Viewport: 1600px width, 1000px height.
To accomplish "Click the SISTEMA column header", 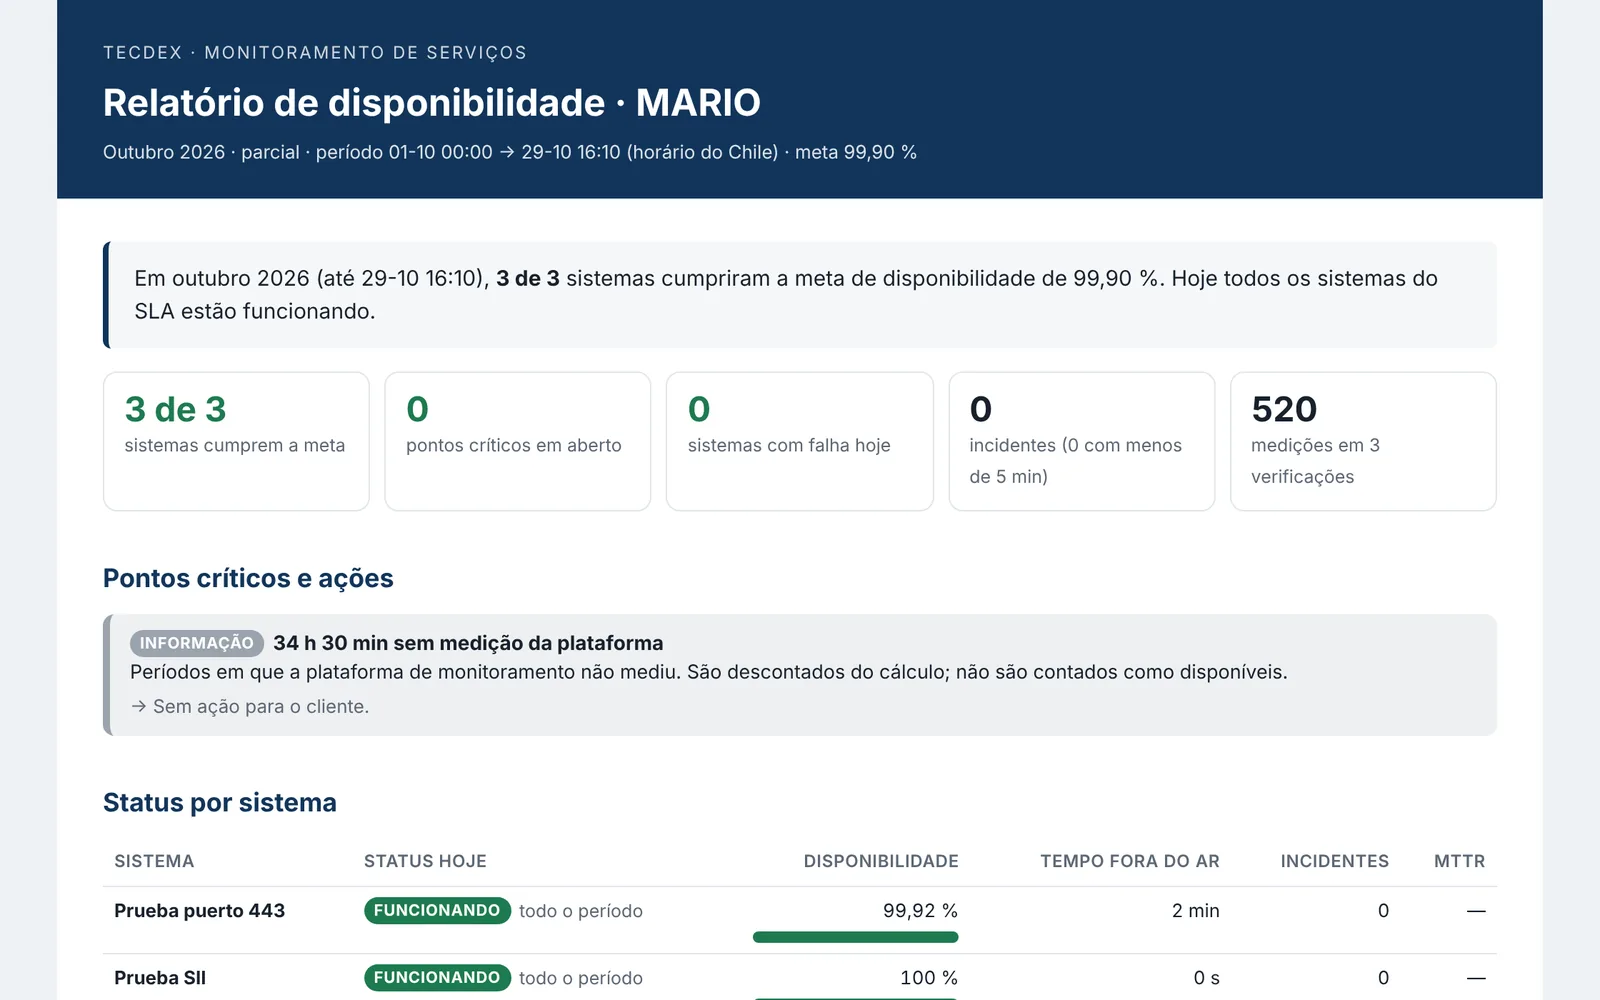I will [x=154, y=861].
